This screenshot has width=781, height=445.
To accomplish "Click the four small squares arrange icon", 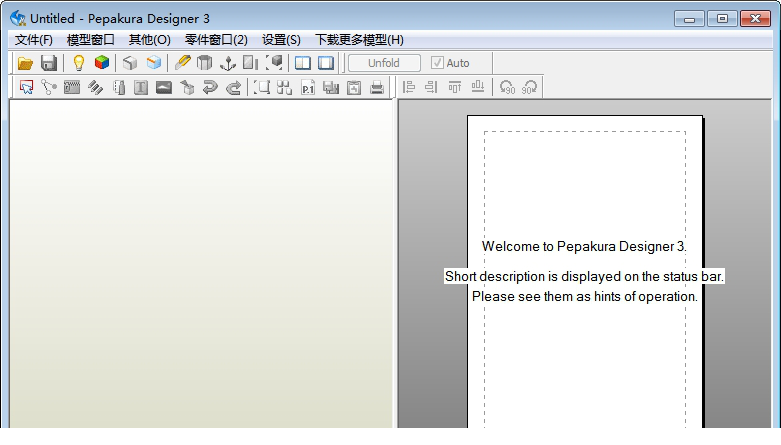I will 284,87.
